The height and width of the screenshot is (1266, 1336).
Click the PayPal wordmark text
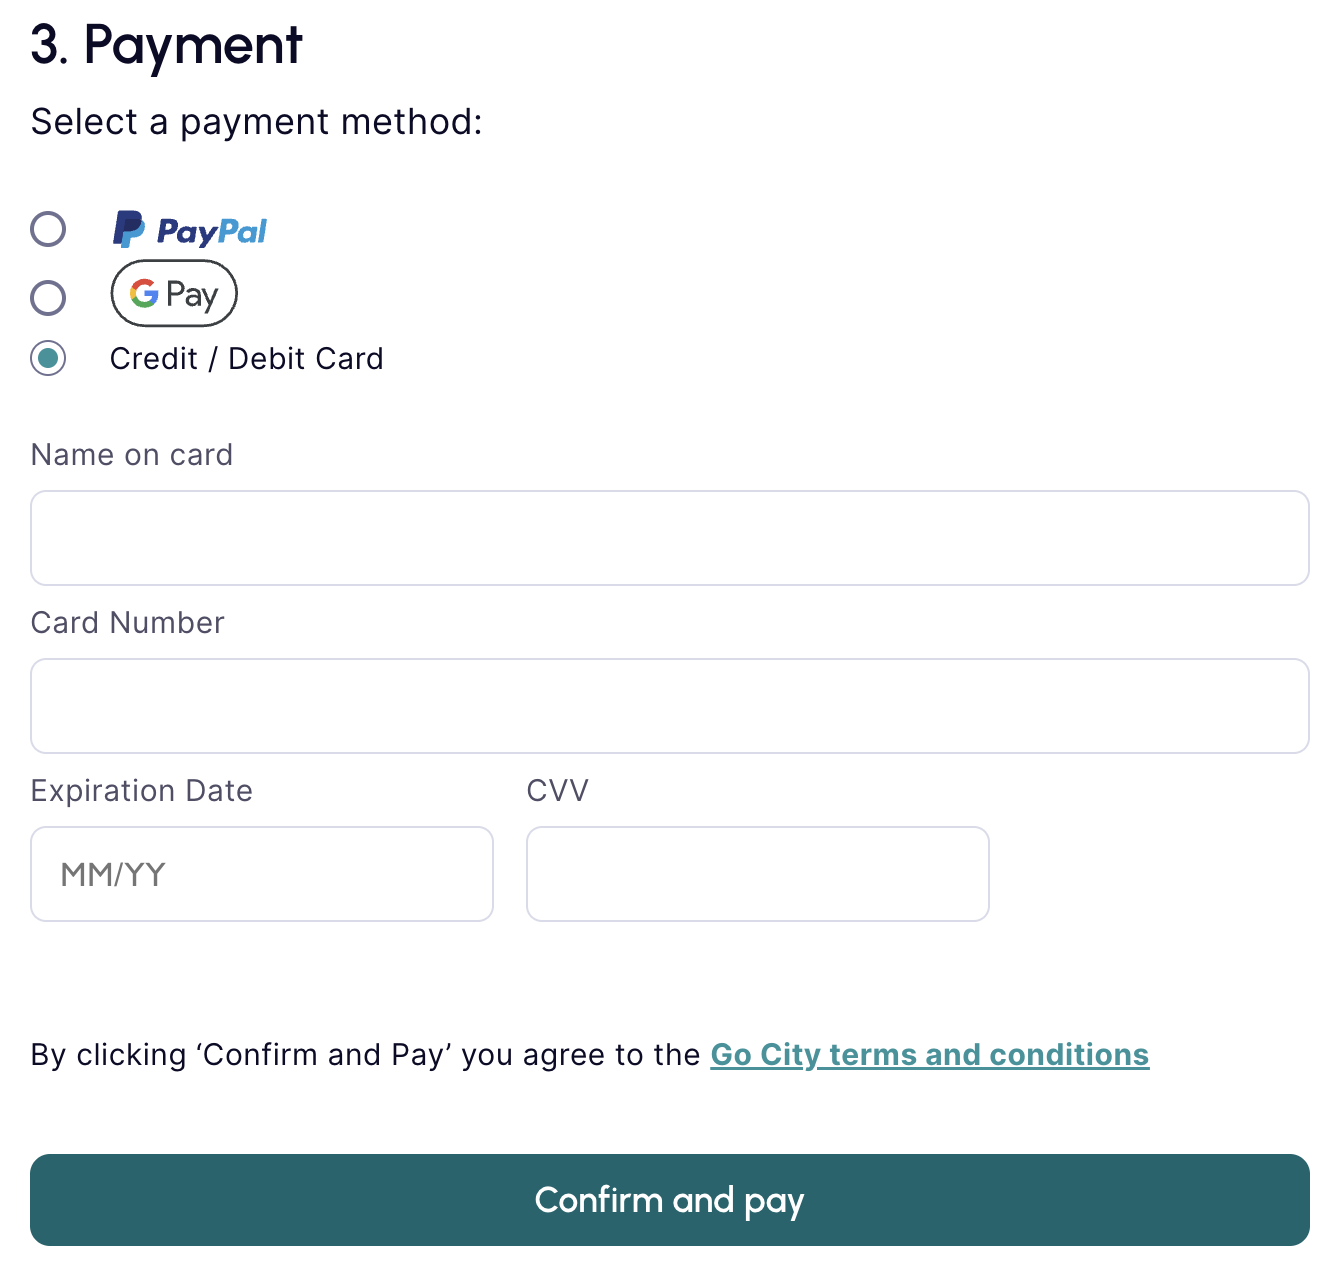(212, 232)
